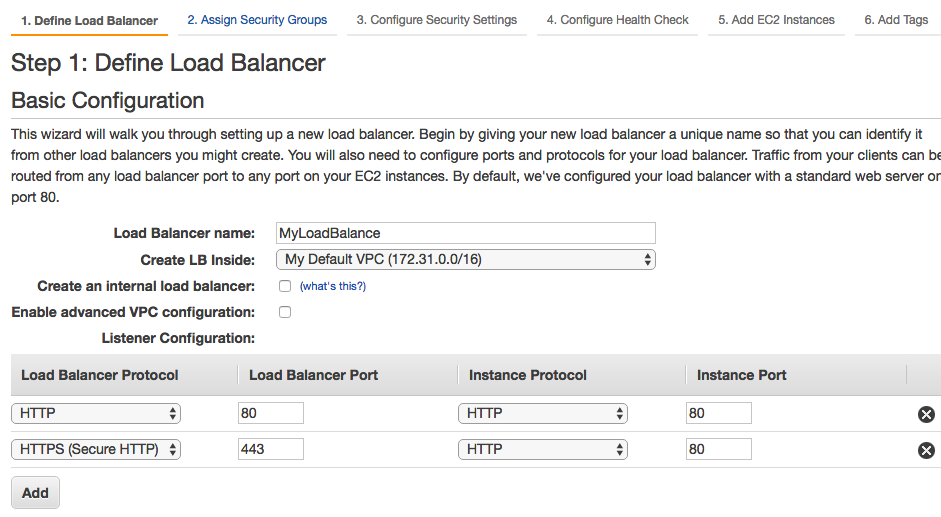Tick Enable advanced VPC configuration checkbox
The height and width of the screenshot is (517, 941).
(285, 312)
